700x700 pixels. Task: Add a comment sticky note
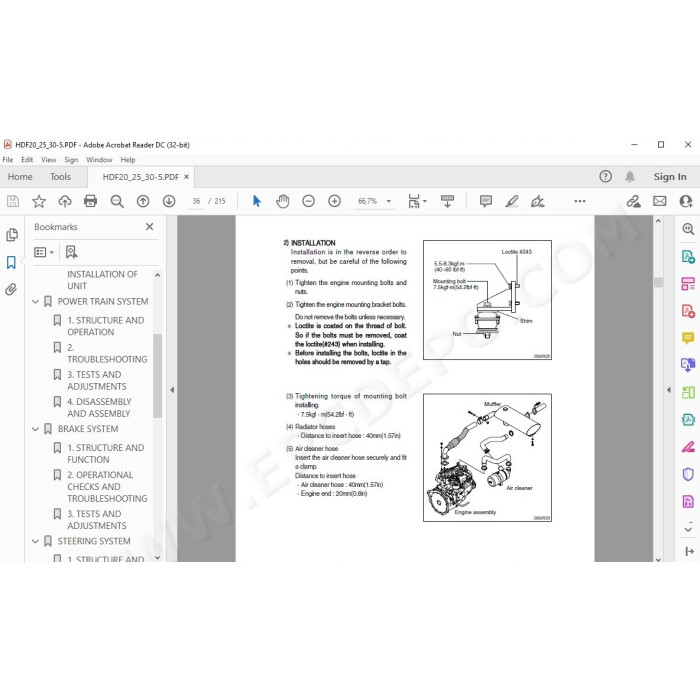[486, 201]
